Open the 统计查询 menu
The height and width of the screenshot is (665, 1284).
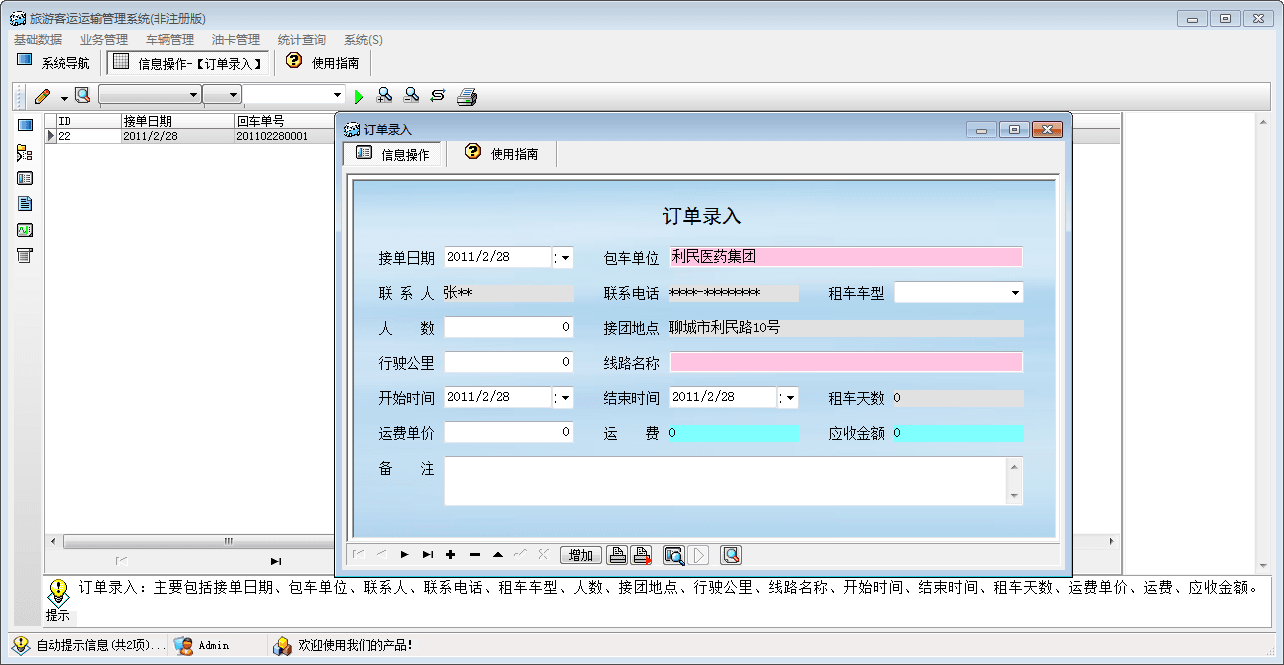pos(302,40)
